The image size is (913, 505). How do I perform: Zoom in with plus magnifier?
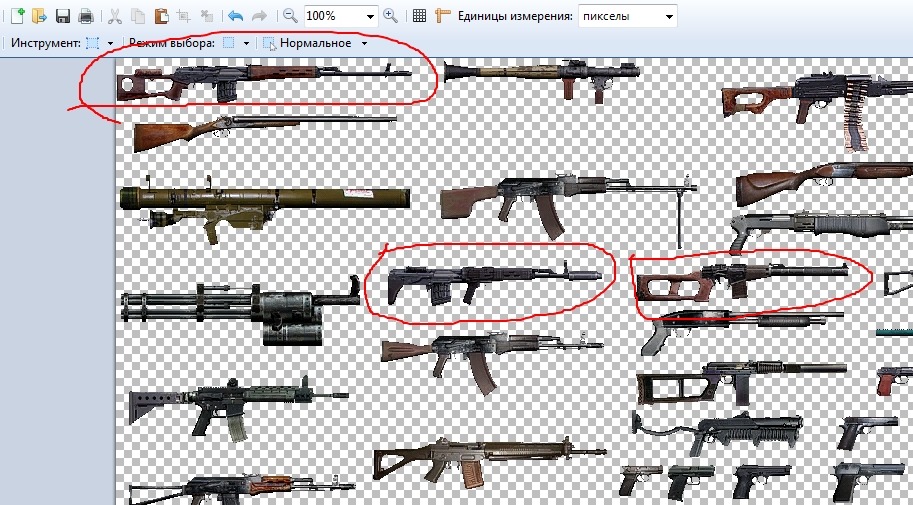click(x=390, y=16)
